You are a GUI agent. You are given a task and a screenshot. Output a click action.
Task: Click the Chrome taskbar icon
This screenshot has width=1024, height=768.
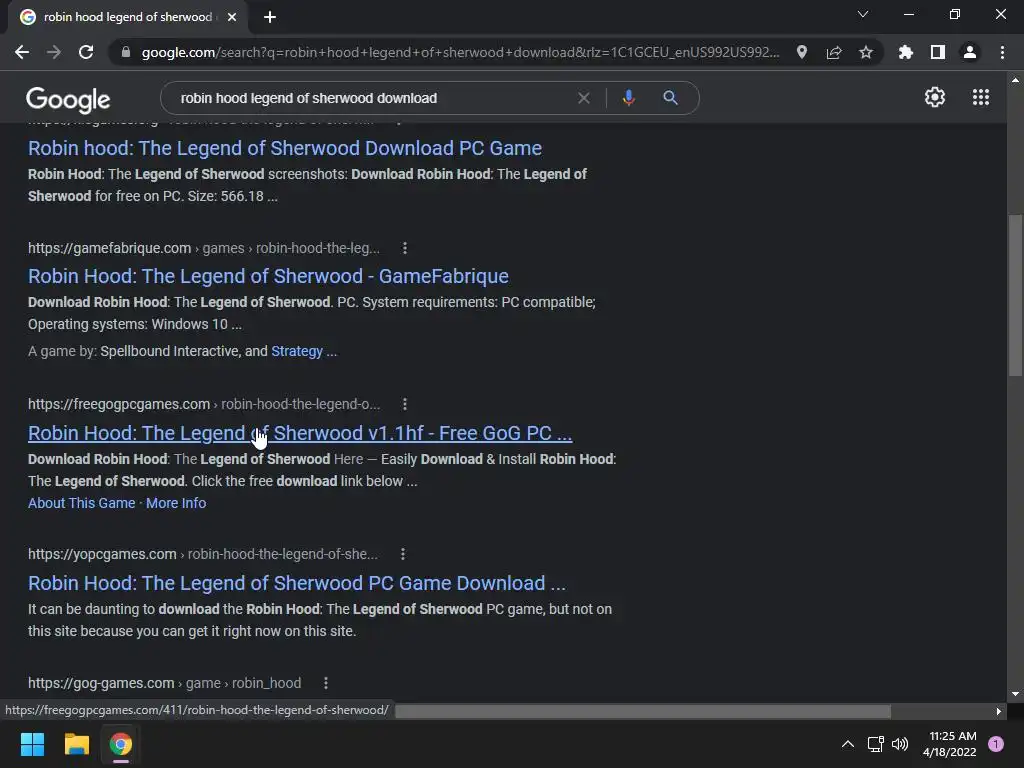(121, 744)
